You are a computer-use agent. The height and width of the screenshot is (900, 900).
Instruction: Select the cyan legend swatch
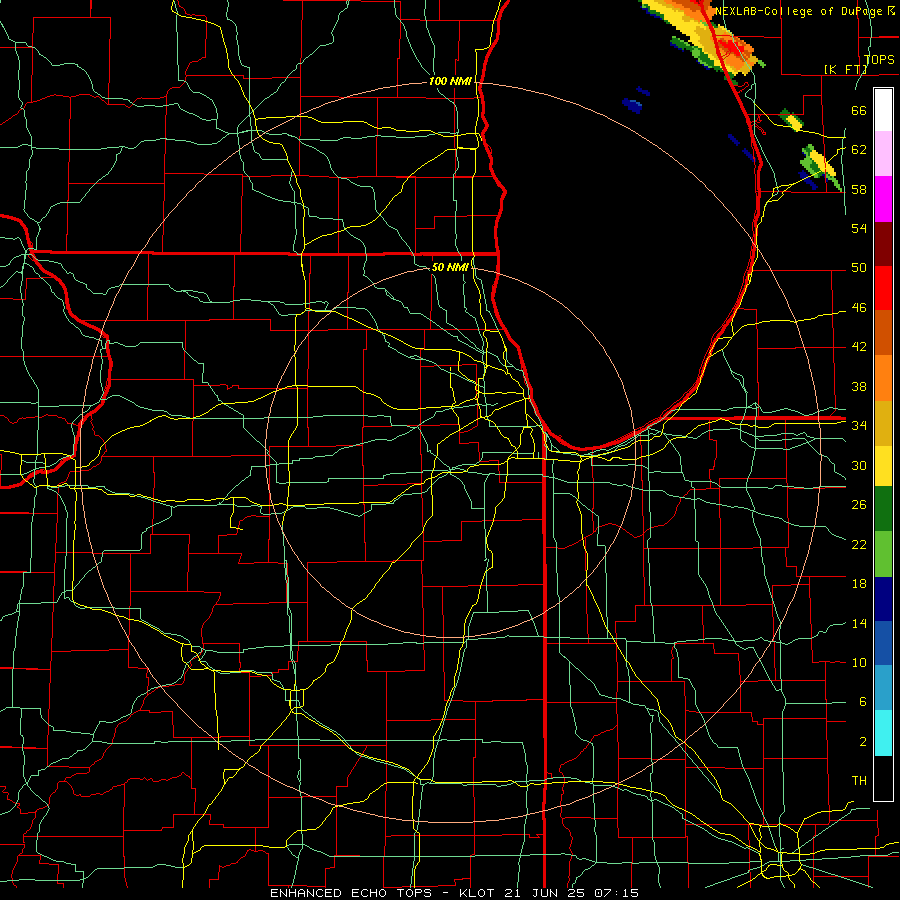[x=883, y=732]
